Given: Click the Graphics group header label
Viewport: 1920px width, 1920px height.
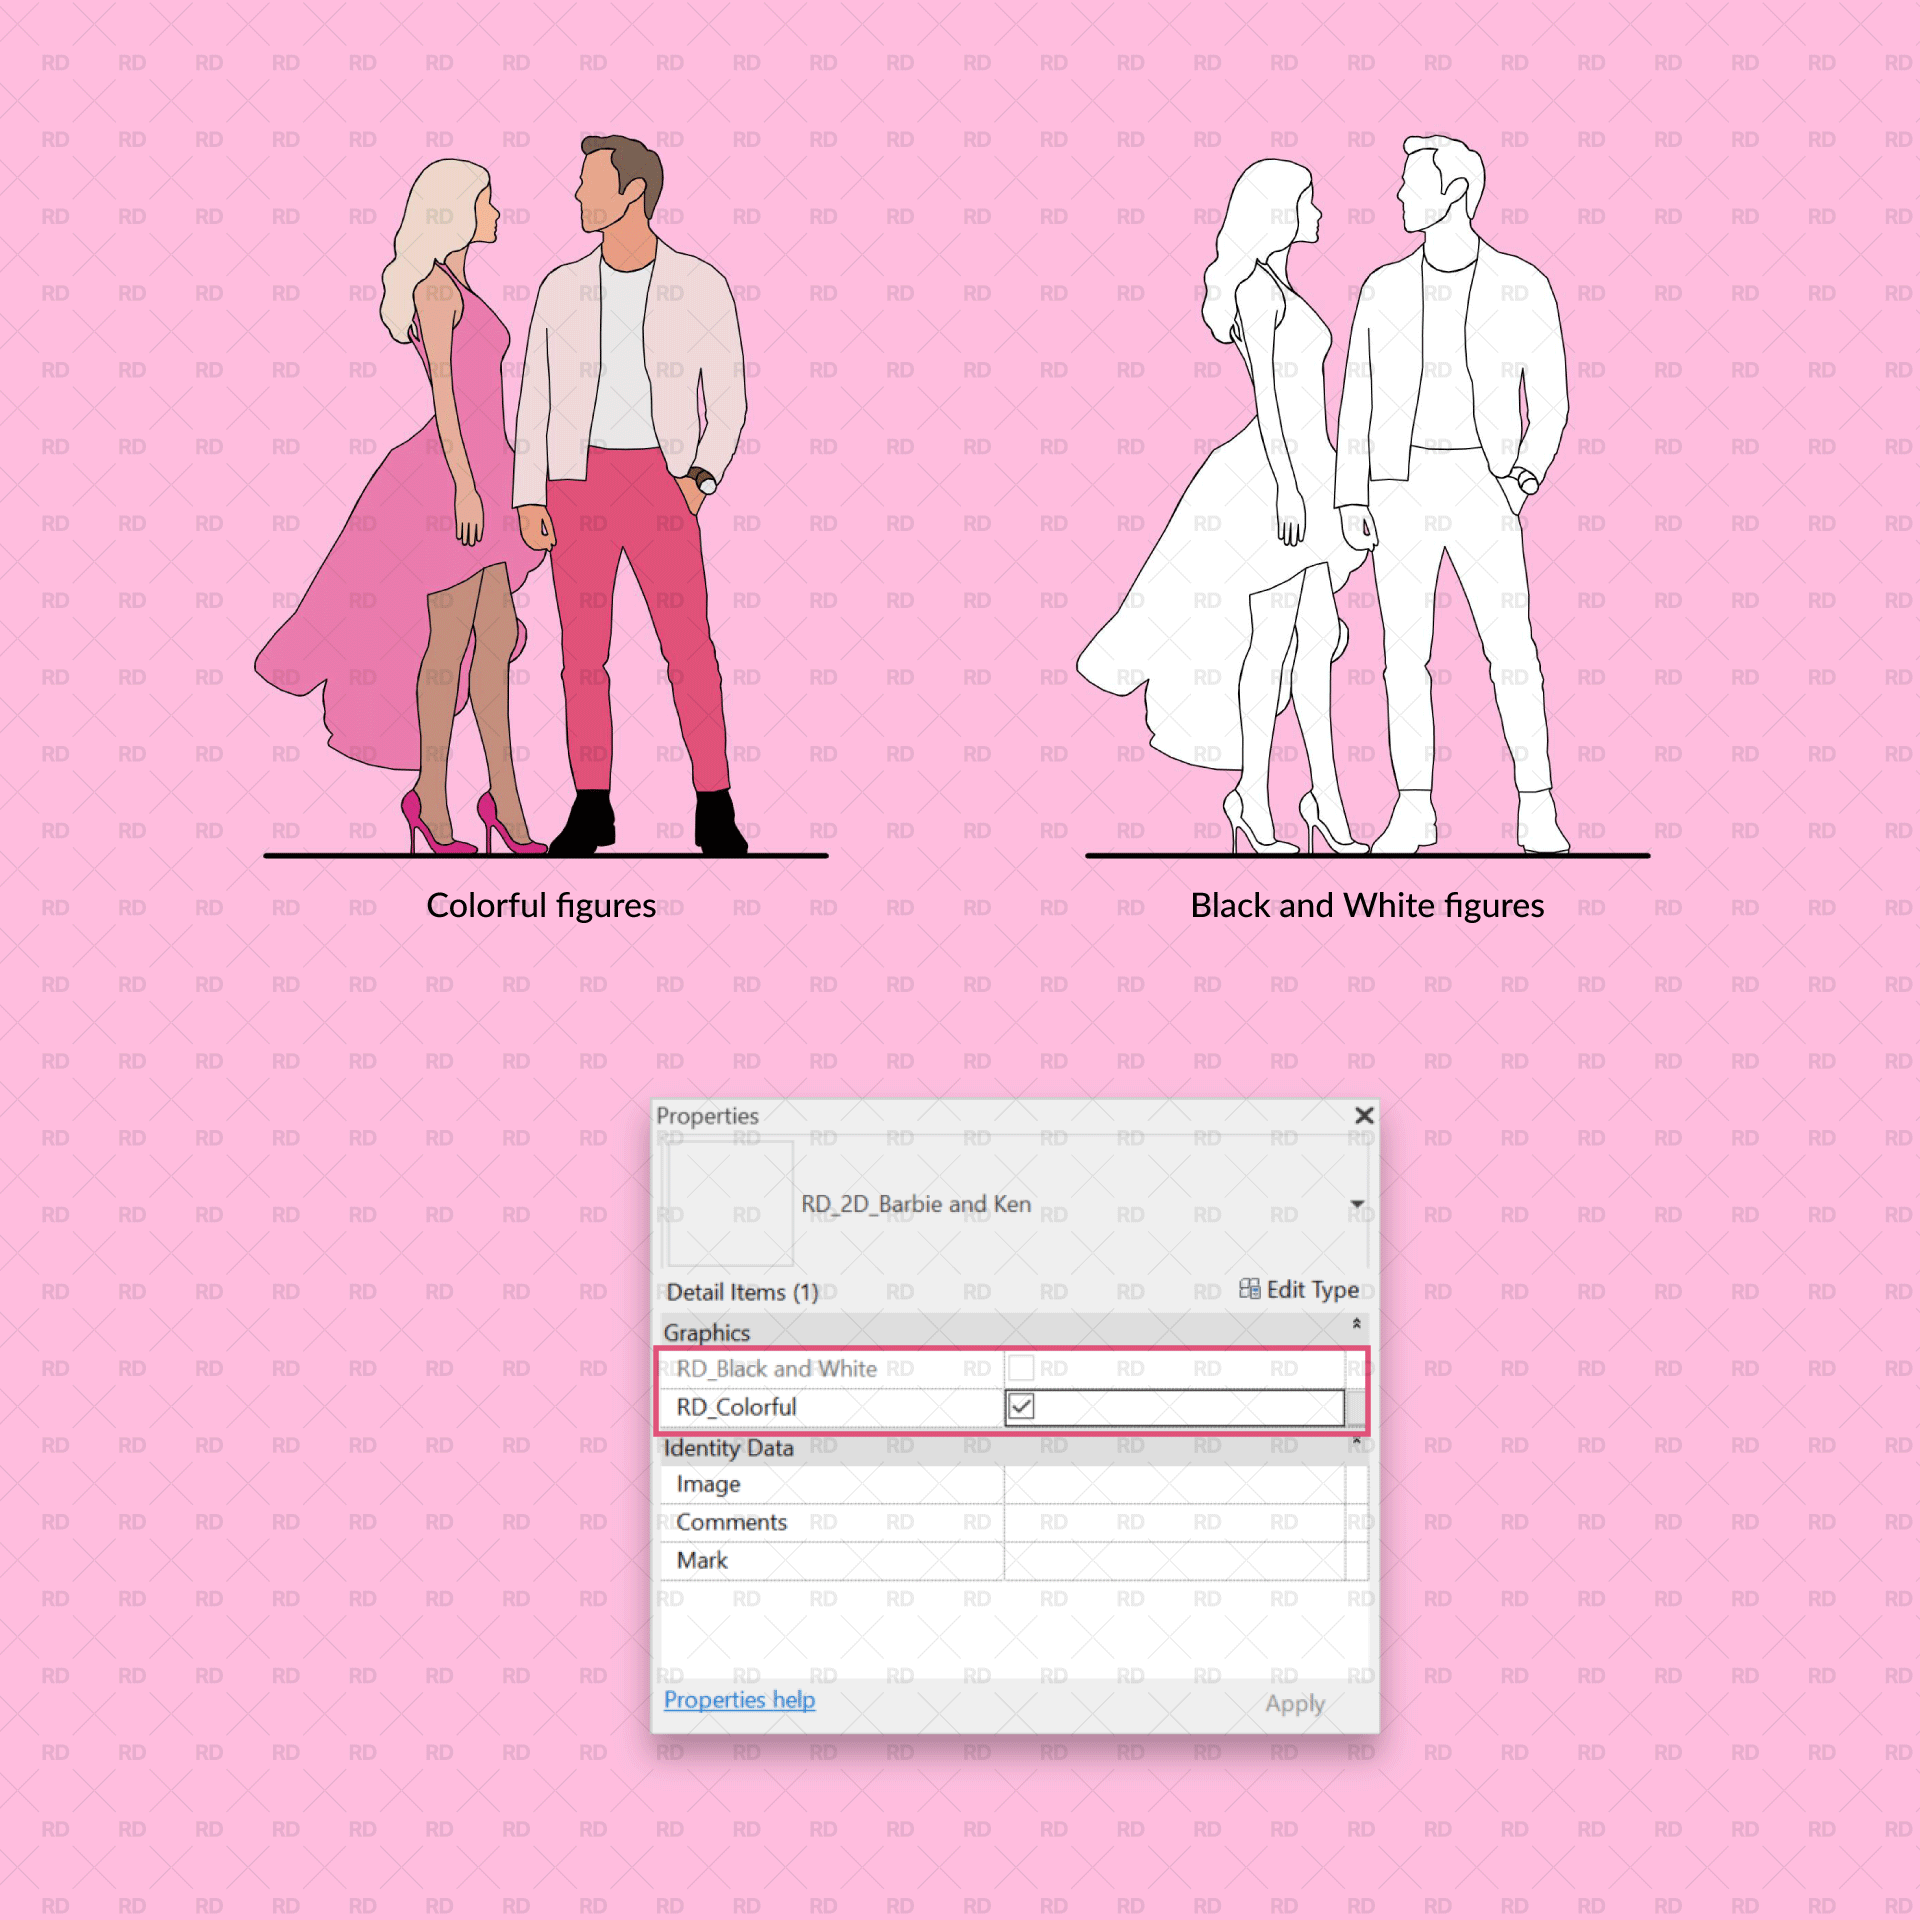Looking at the screenshot, I should pyautogui.click(x=706, y=1332).
